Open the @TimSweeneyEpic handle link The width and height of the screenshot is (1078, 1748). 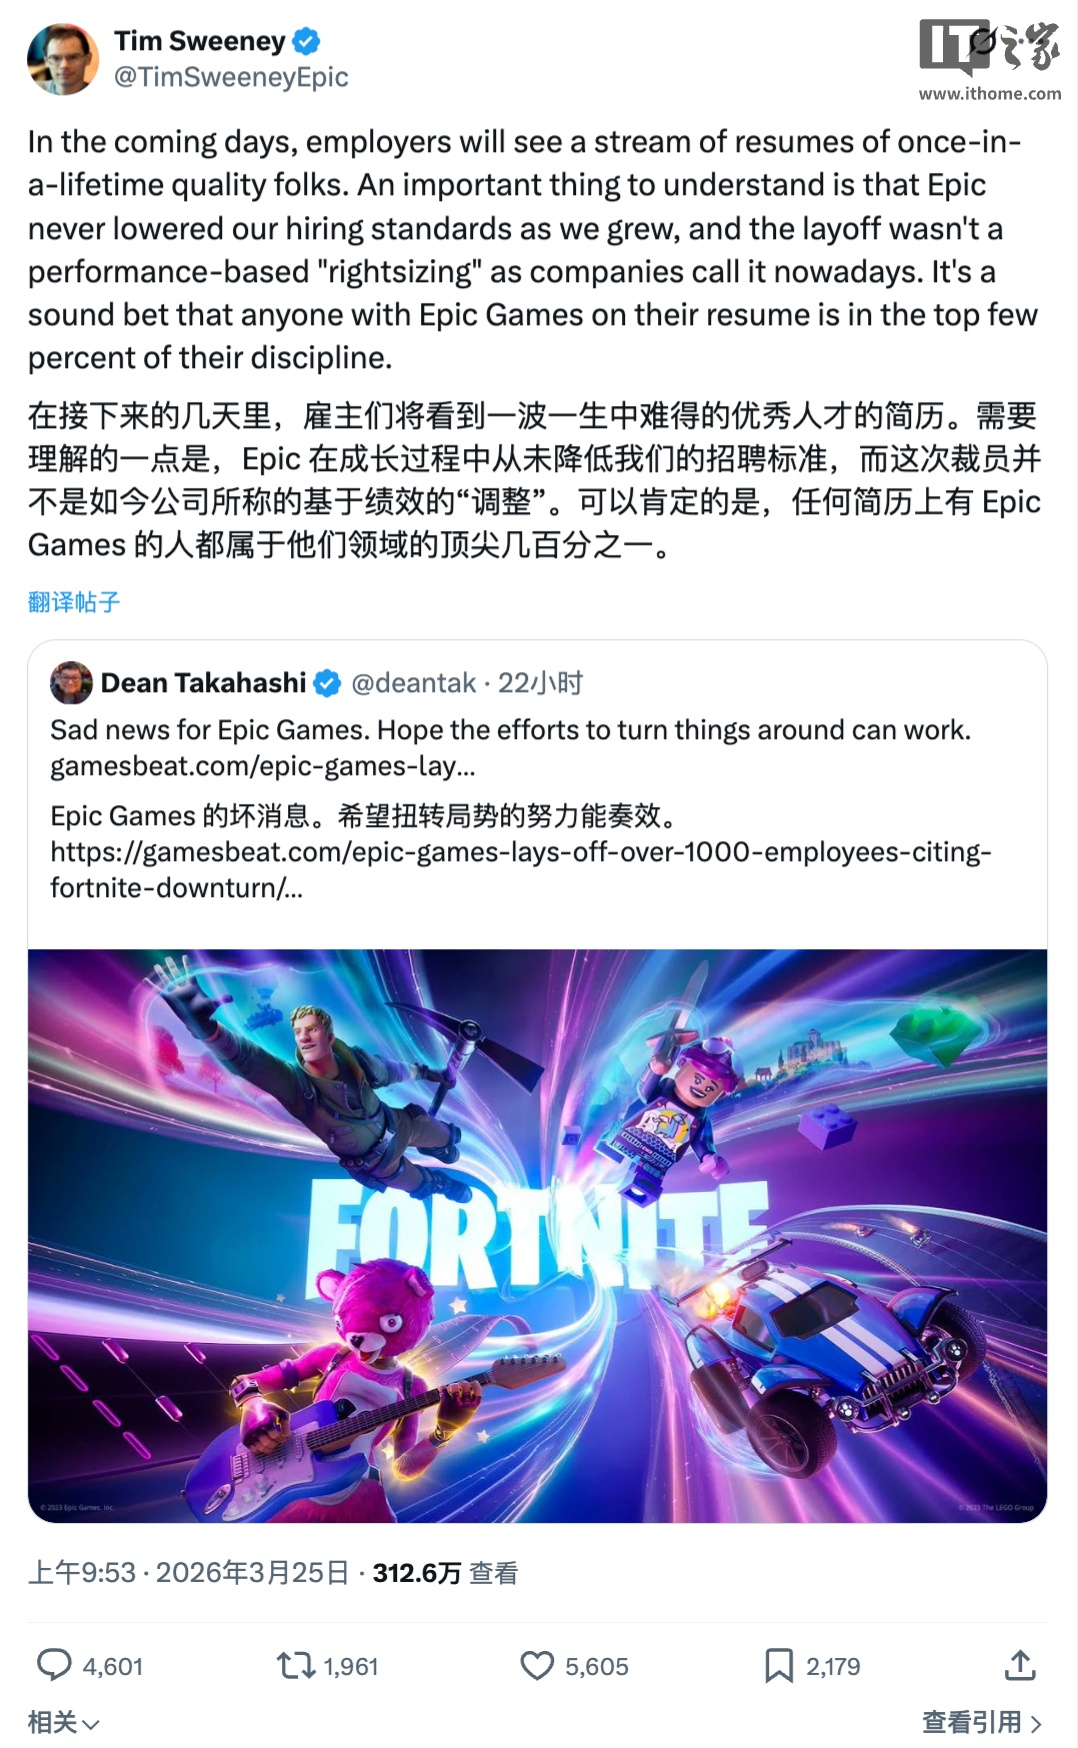(x=231, y=77)
